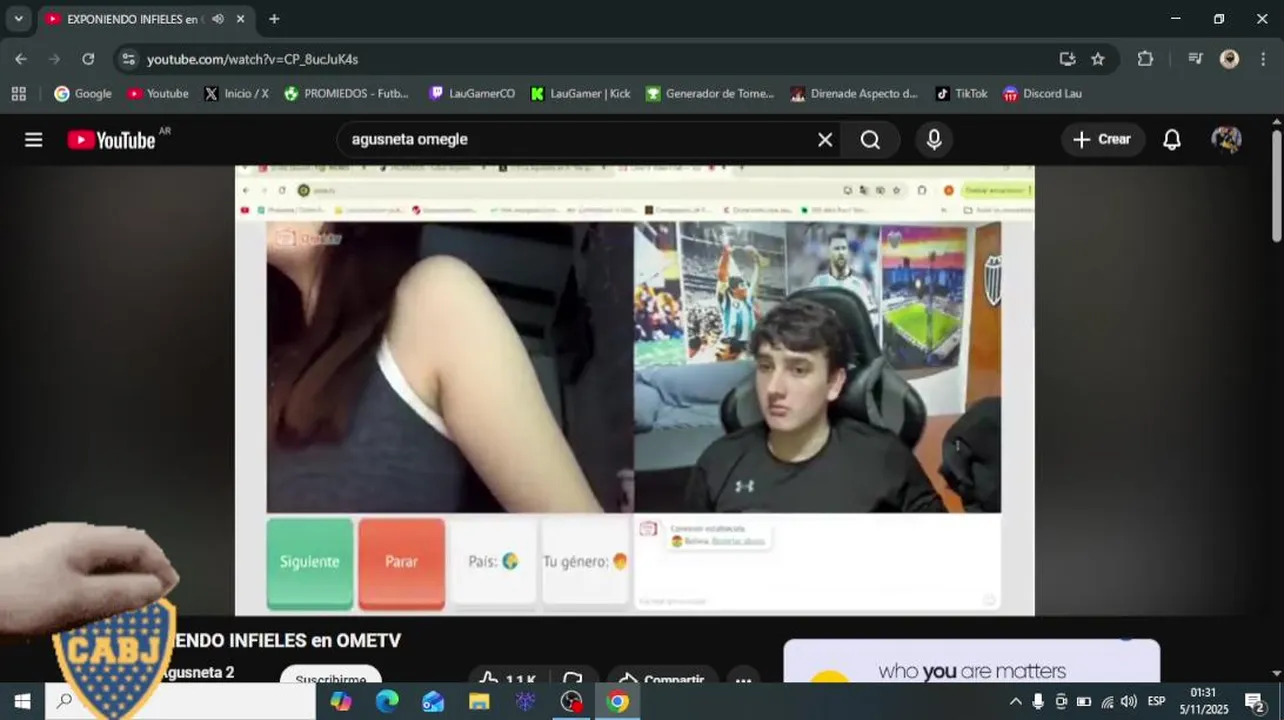Image resolution: width=1284 pixels, height=720 pixels.
Task: Click the Windows taskbar search box
Action: click(180, 701)
